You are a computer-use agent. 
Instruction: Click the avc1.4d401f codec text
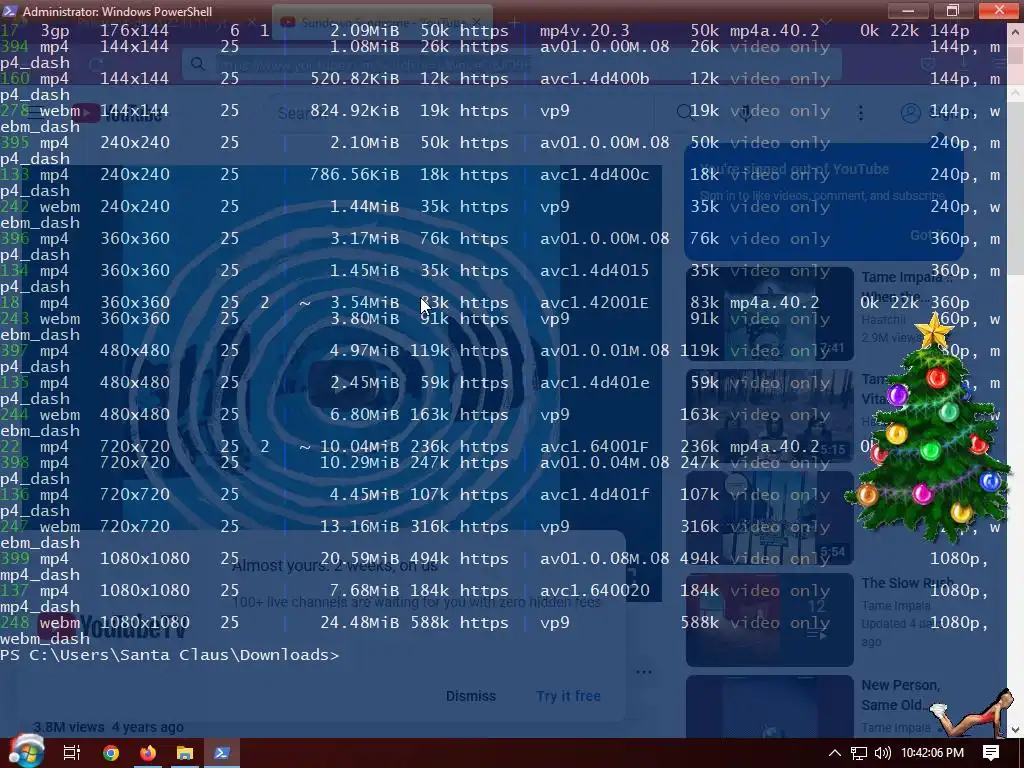coord(594,494)
